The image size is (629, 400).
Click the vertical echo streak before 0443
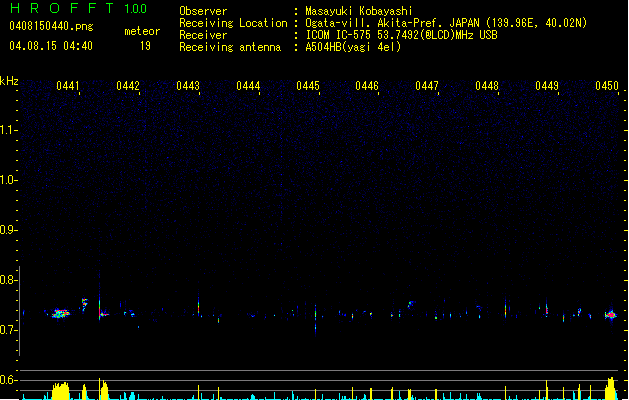pos(198,307)
